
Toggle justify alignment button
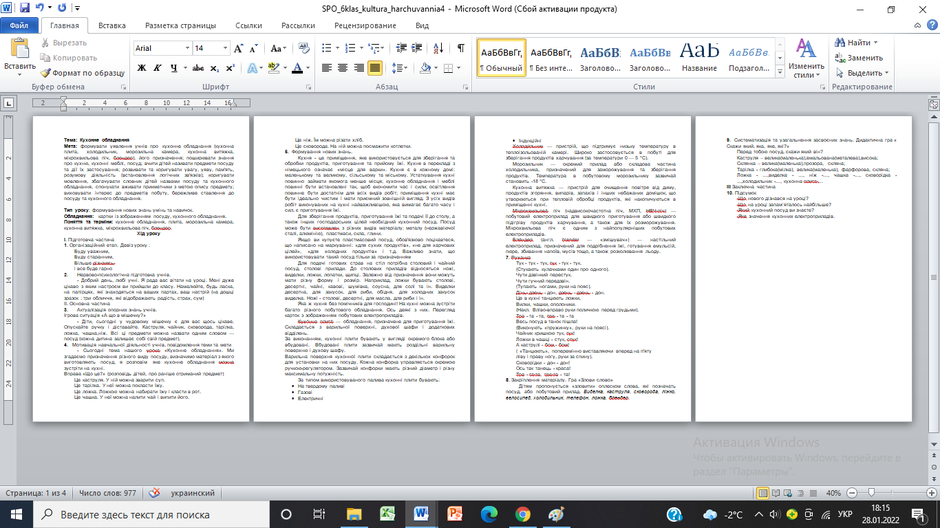pyautogui.click(x=375, y=68)
